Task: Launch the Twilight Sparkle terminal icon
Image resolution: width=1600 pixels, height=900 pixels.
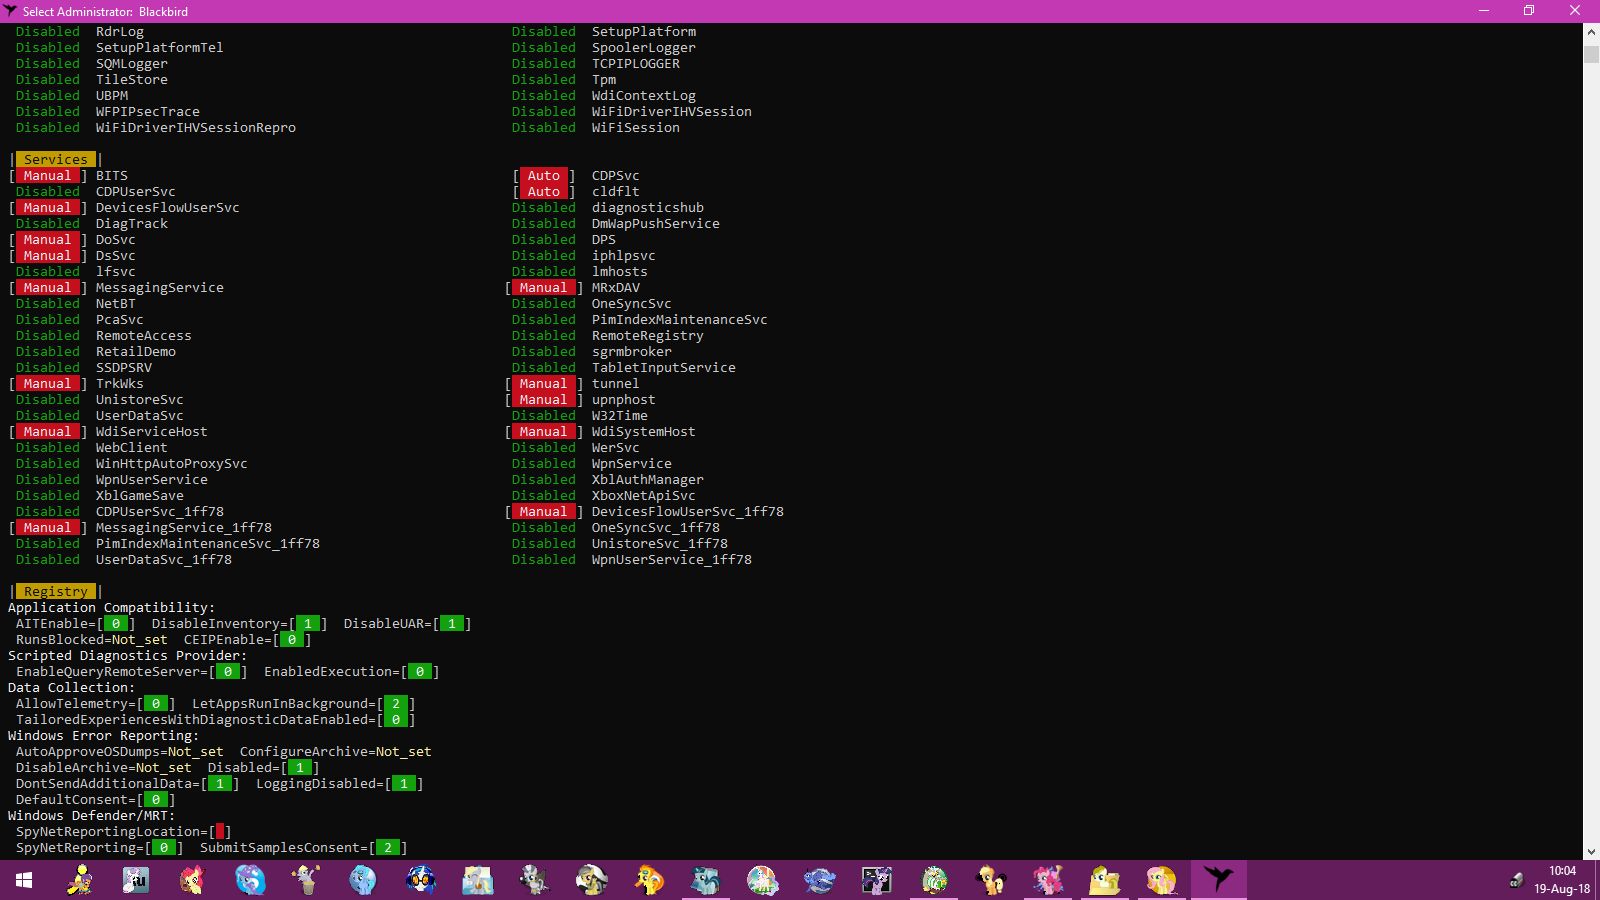Action: [x=876, y=880]
